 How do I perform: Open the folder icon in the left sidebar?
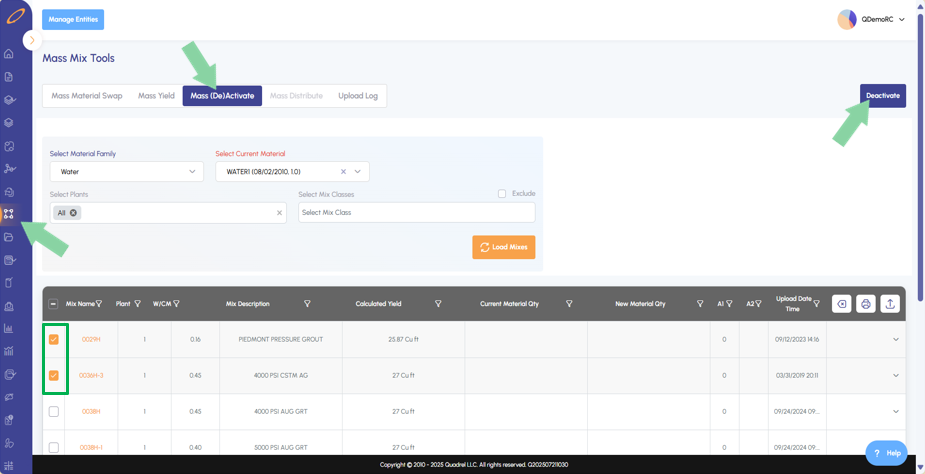pos(9,237)
